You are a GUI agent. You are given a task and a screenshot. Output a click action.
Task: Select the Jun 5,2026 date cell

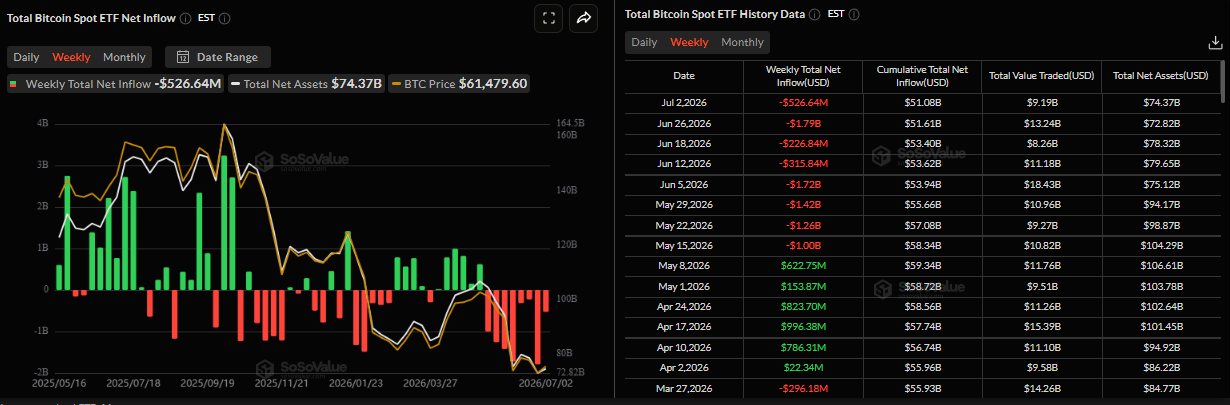[684, 185]
